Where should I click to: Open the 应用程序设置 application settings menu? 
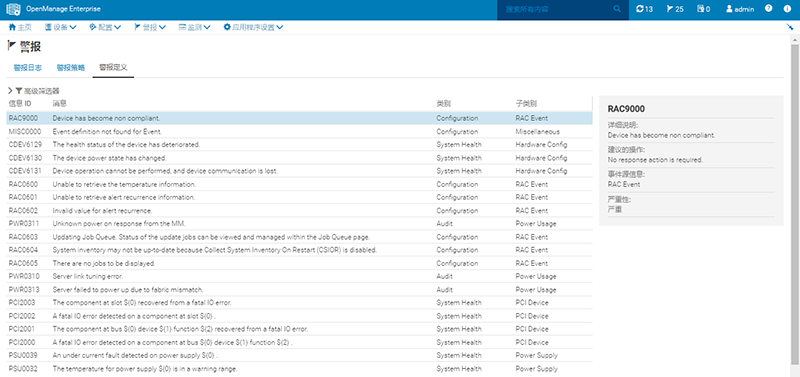tap(253, 27)
